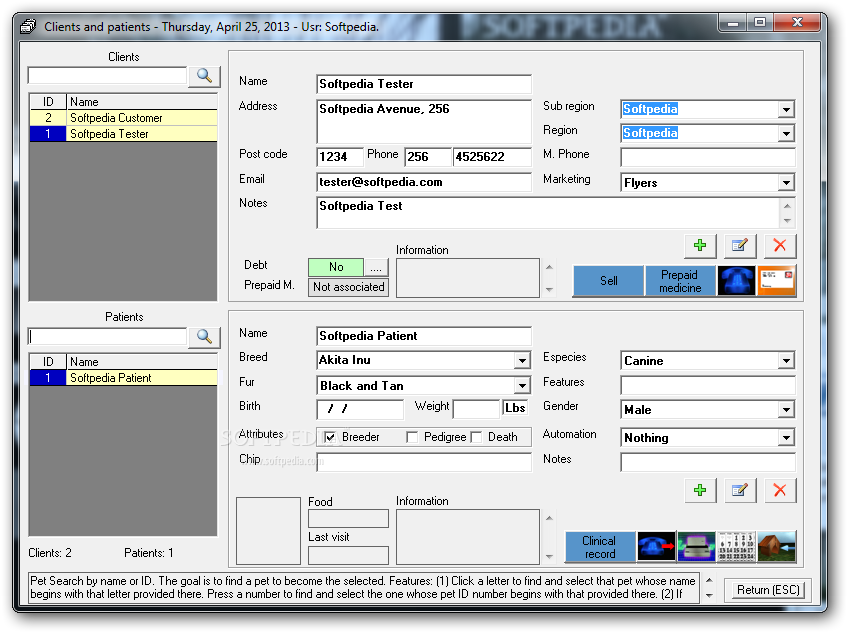This screenshot has width=848, height=633.
Task: Click the Not associated prepaid button
Action: tap(349, 287)
